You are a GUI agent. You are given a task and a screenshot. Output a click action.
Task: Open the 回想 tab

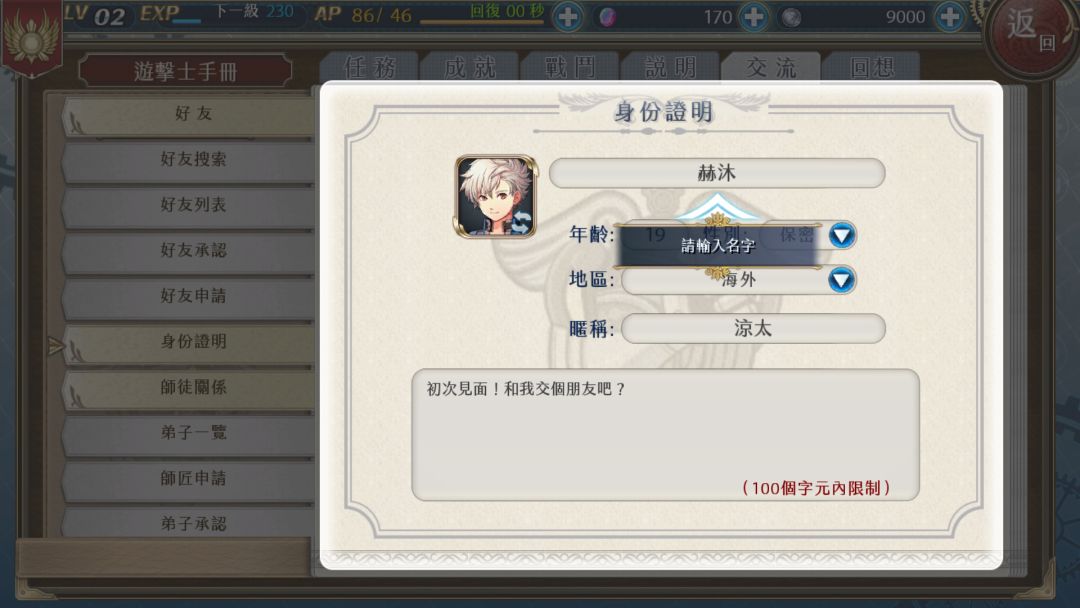click(871, 67)
